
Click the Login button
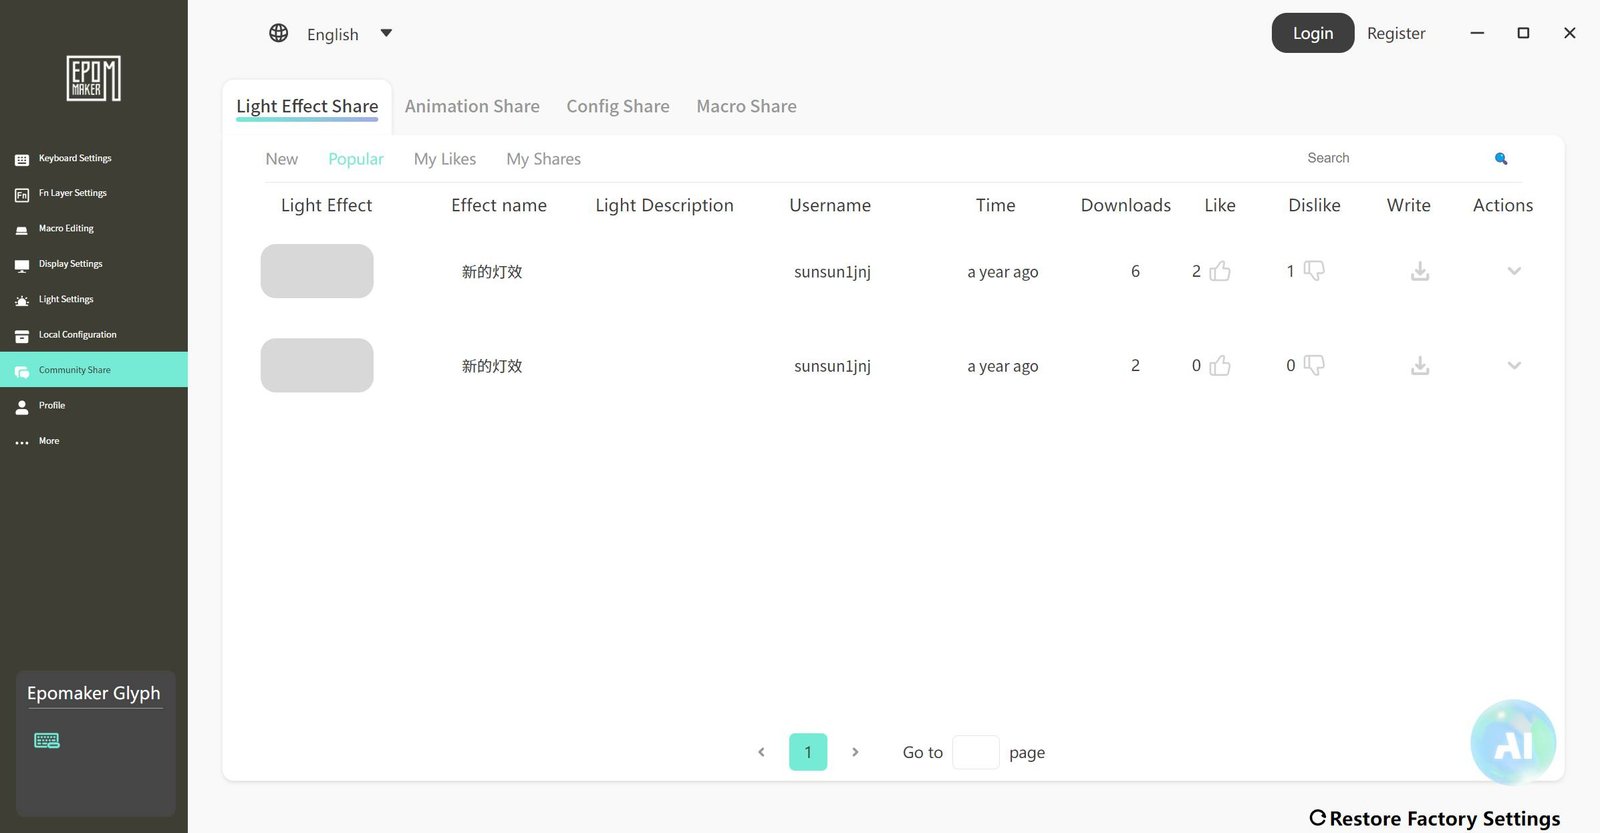click(1313, 33)
